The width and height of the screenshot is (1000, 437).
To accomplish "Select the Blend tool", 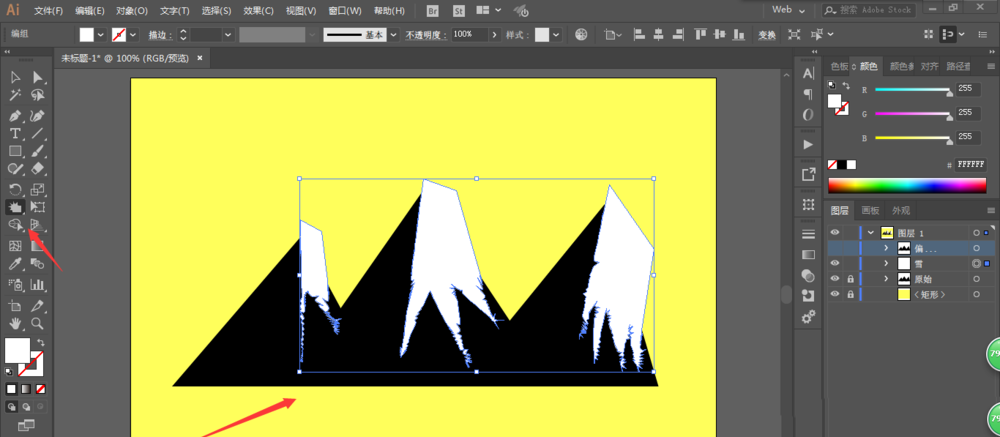I will click(38, 263).
